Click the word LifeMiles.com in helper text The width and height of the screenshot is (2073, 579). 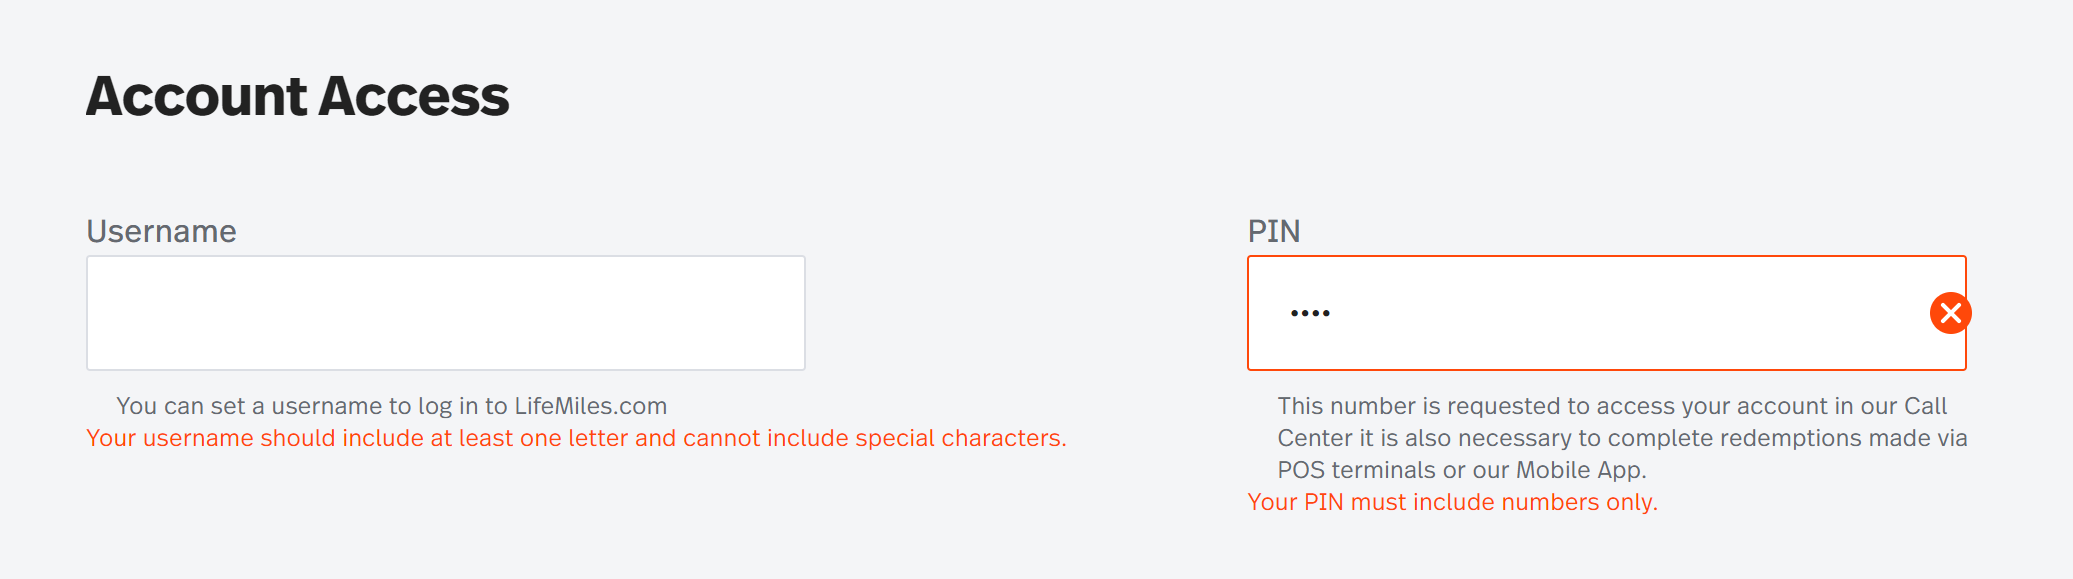pos(591,406)
